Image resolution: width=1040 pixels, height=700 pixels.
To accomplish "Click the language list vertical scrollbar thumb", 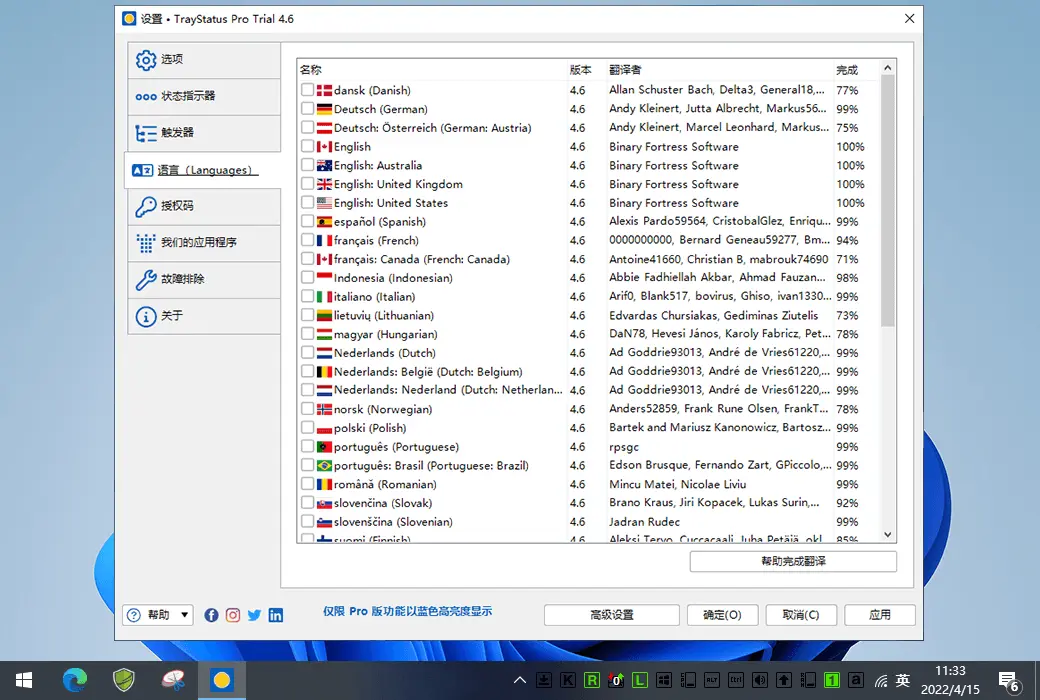I will pyautogui.click(x=887, y=200).
